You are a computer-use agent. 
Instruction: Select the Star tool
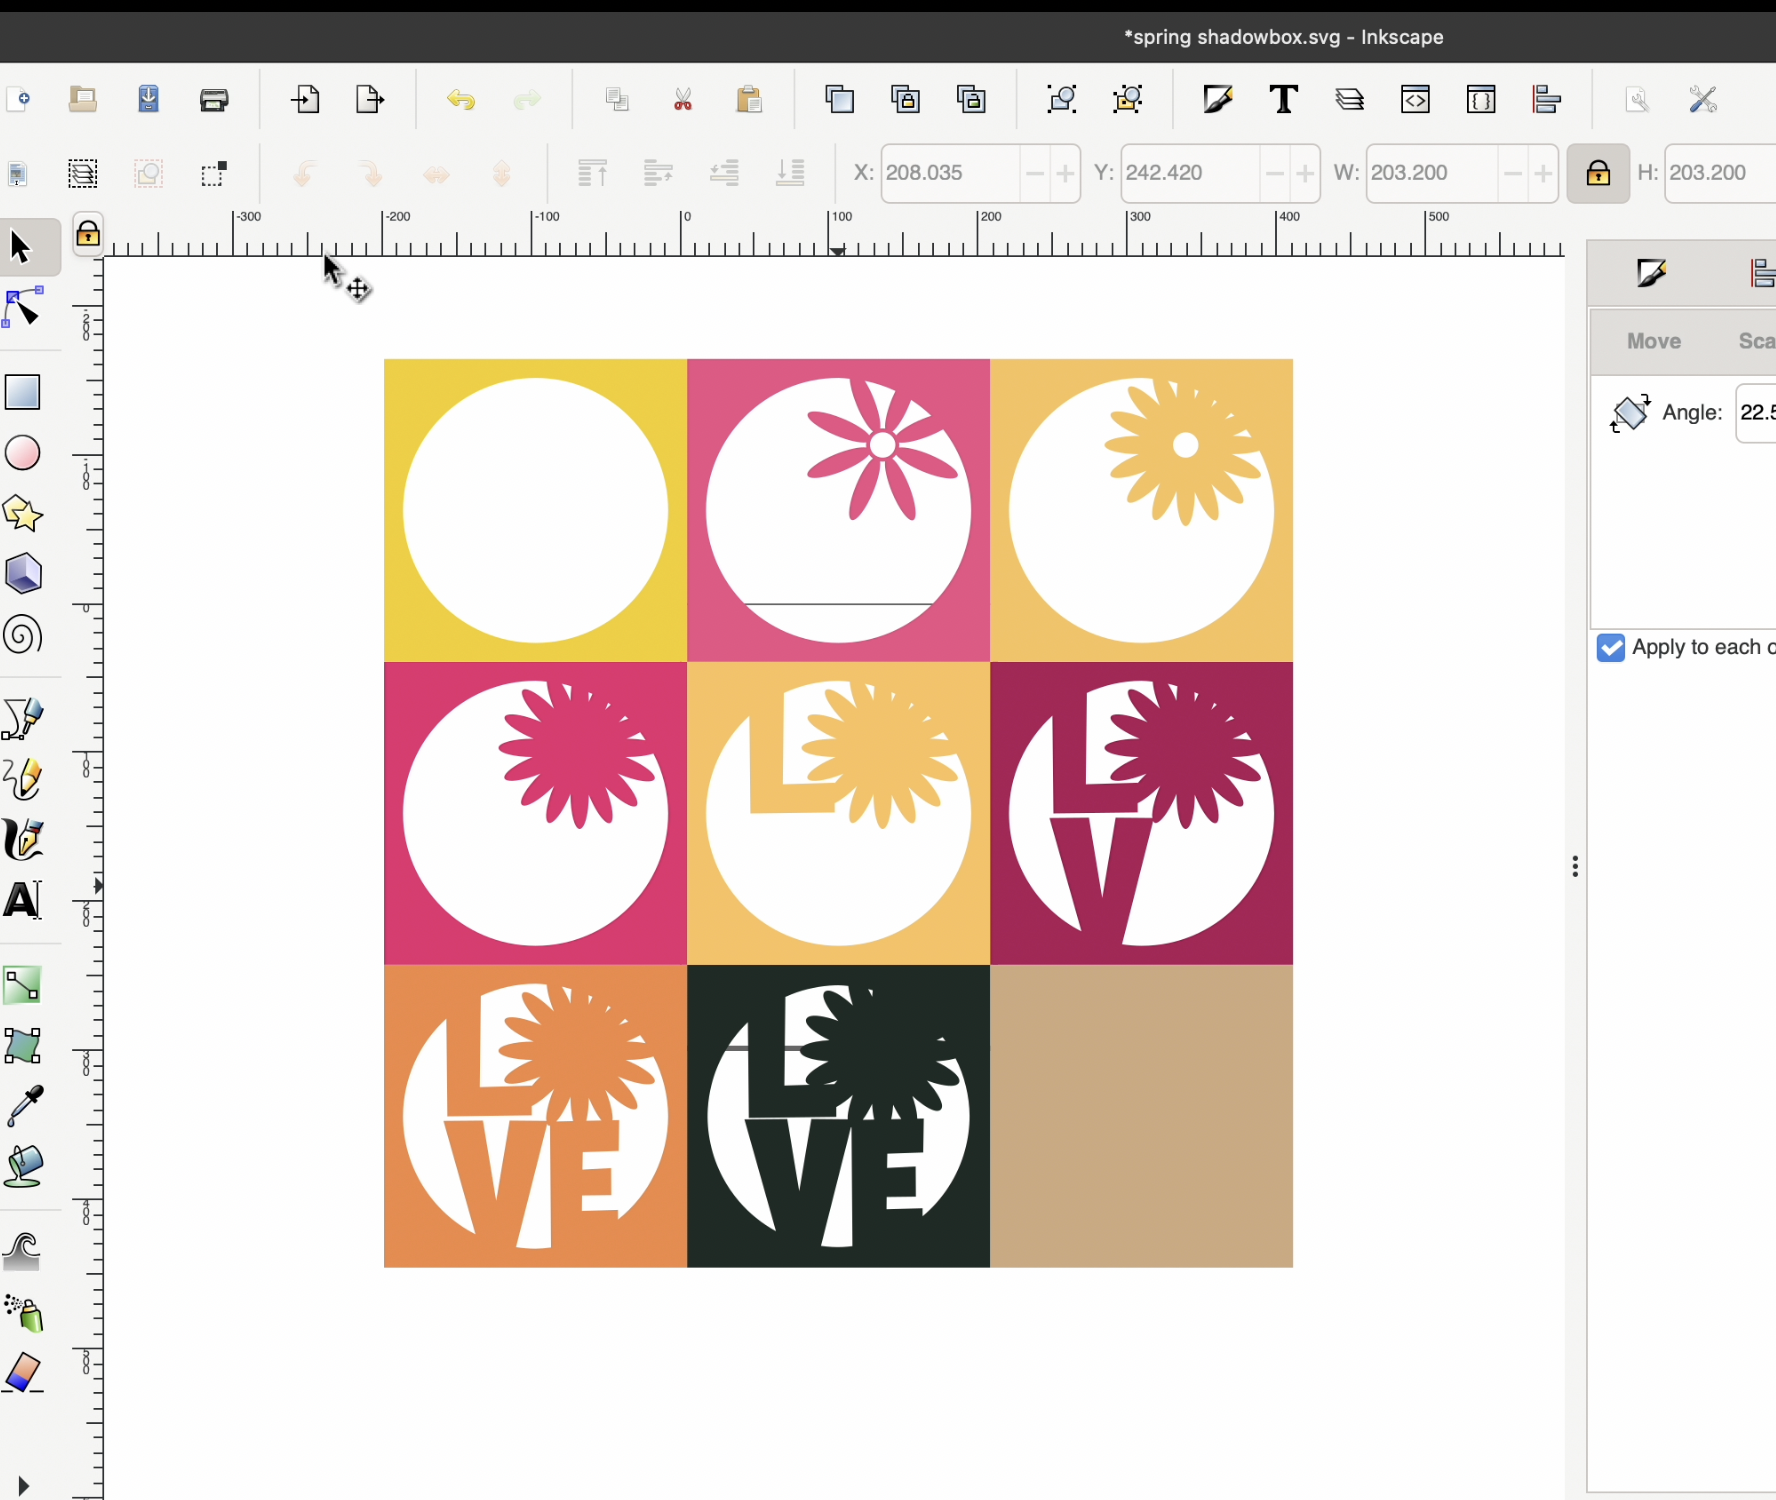[x=22, y=513]
